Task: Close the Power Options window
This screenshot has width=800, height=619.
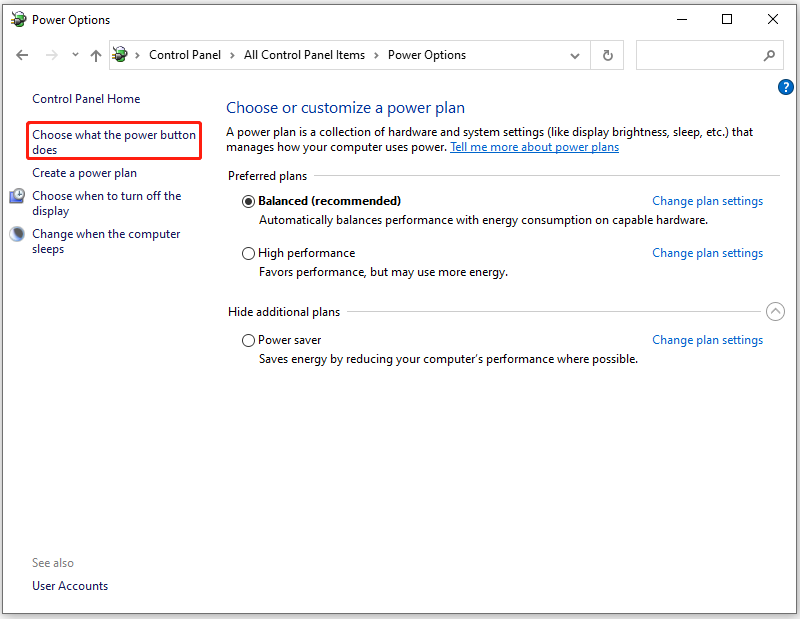Action: click(772, 19)
